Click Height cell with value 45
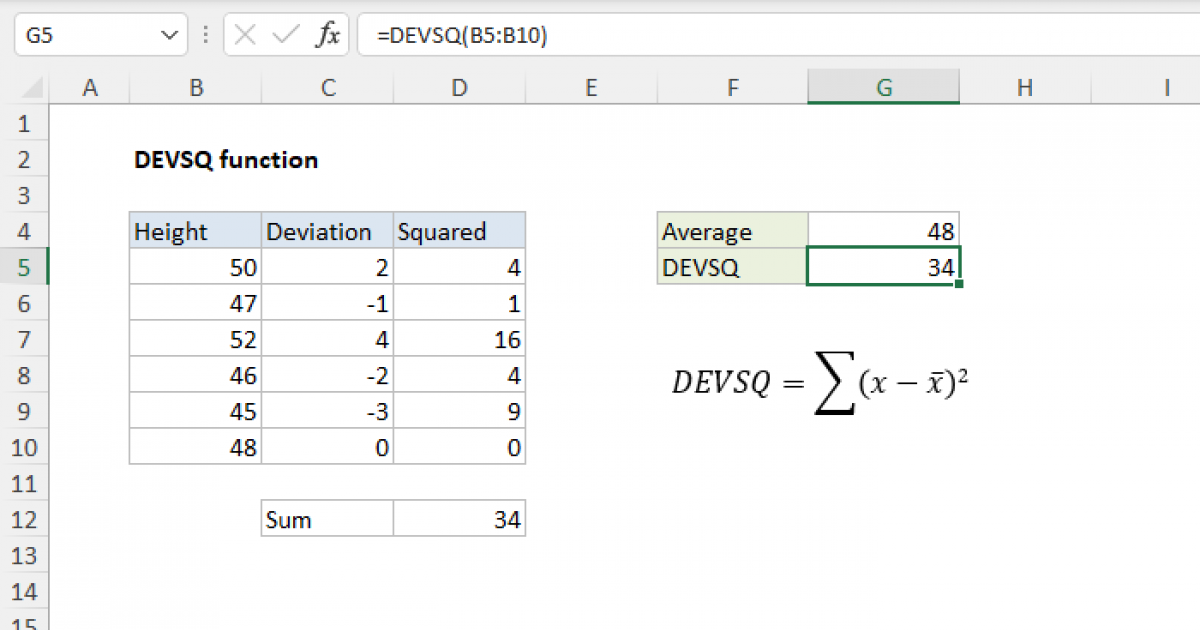Viewport: 1200px width, 630px height. click(x=196, y=412)
